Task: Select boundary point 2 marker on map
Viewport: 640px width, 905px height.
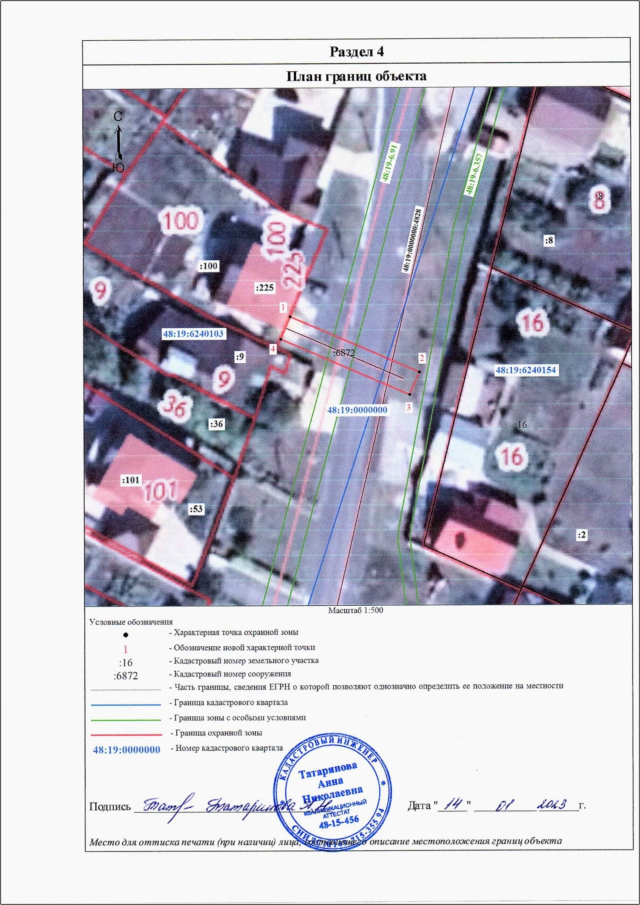Action: click(x=422, y=359)
